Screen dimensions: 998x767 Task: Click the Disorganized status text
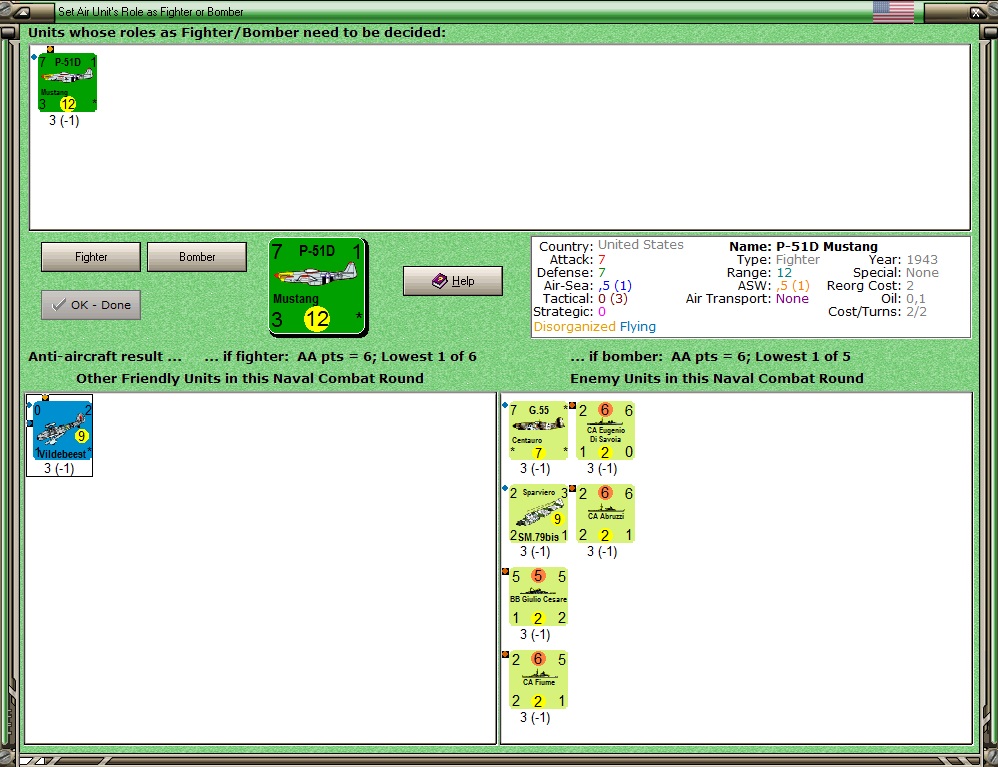pos(574,327)
